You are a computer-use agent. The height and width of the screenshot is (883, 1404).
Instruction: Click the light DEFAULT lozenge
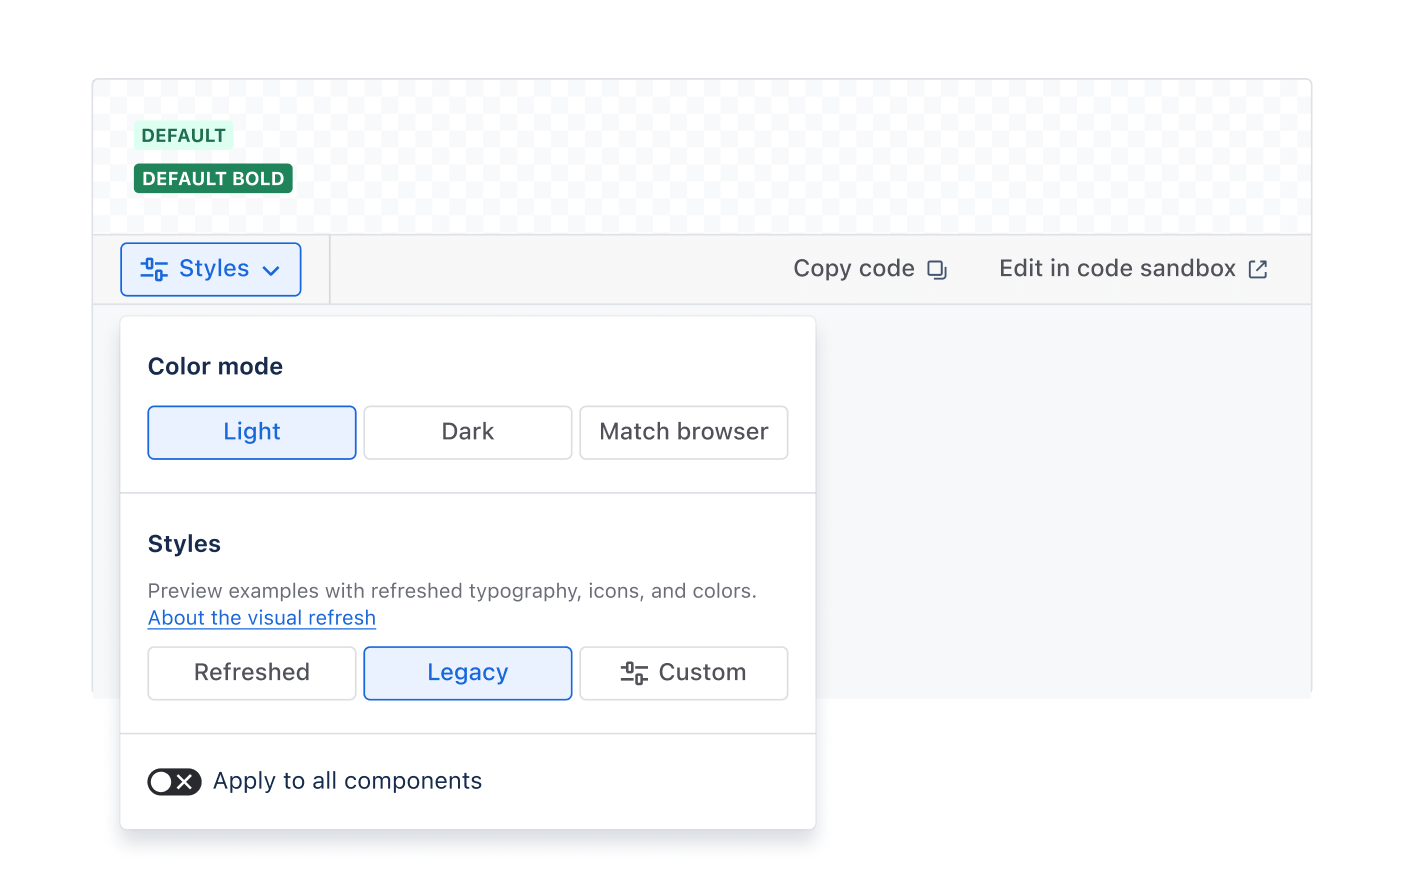coord(183,135)
